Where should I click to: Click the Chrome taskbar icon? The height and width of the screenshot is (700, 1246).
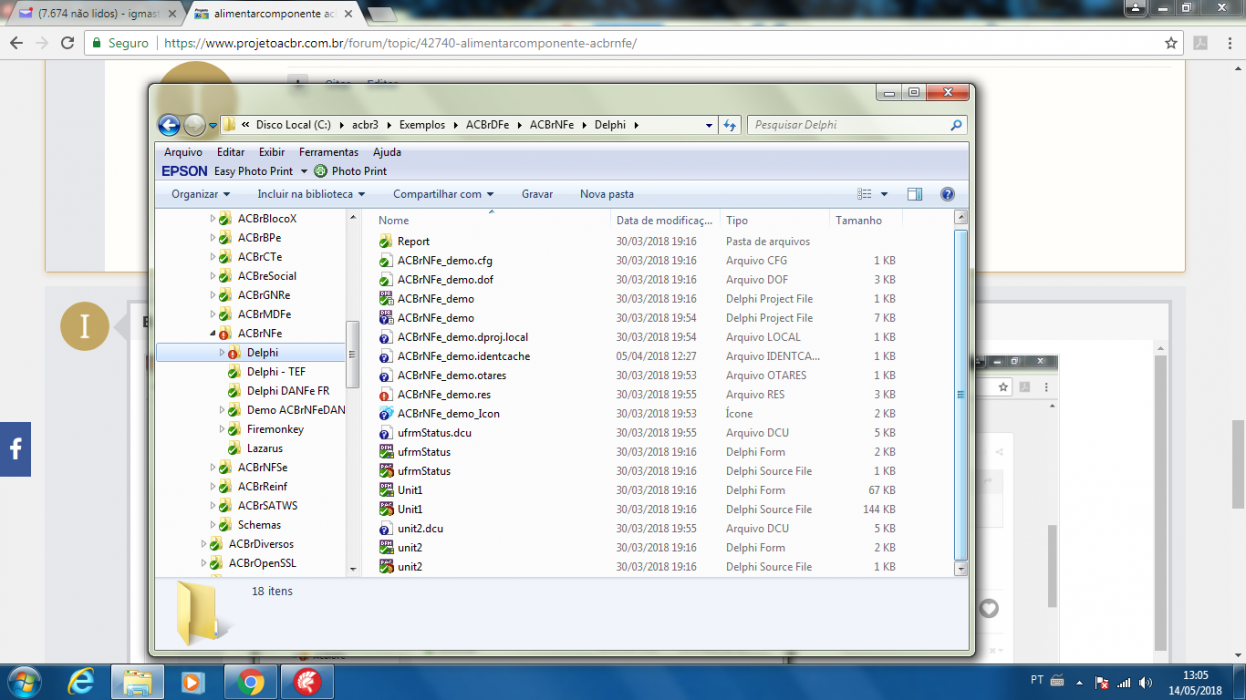click(250, 682)
